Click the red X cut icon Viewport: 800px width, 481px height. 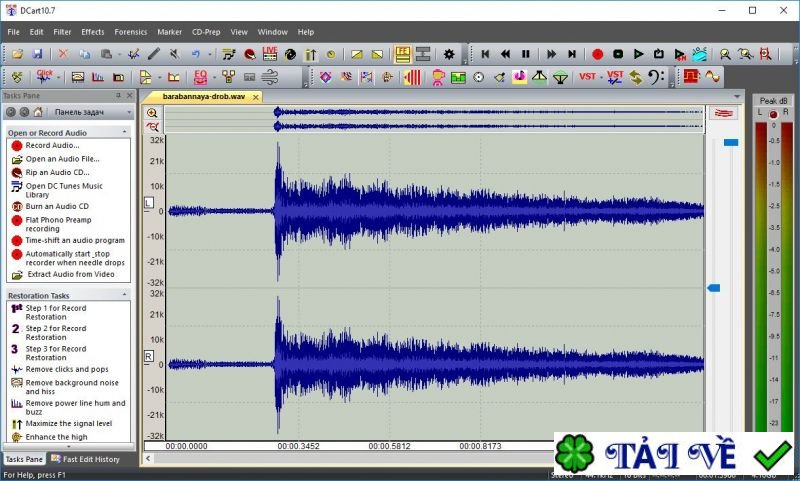pos(63,54)
